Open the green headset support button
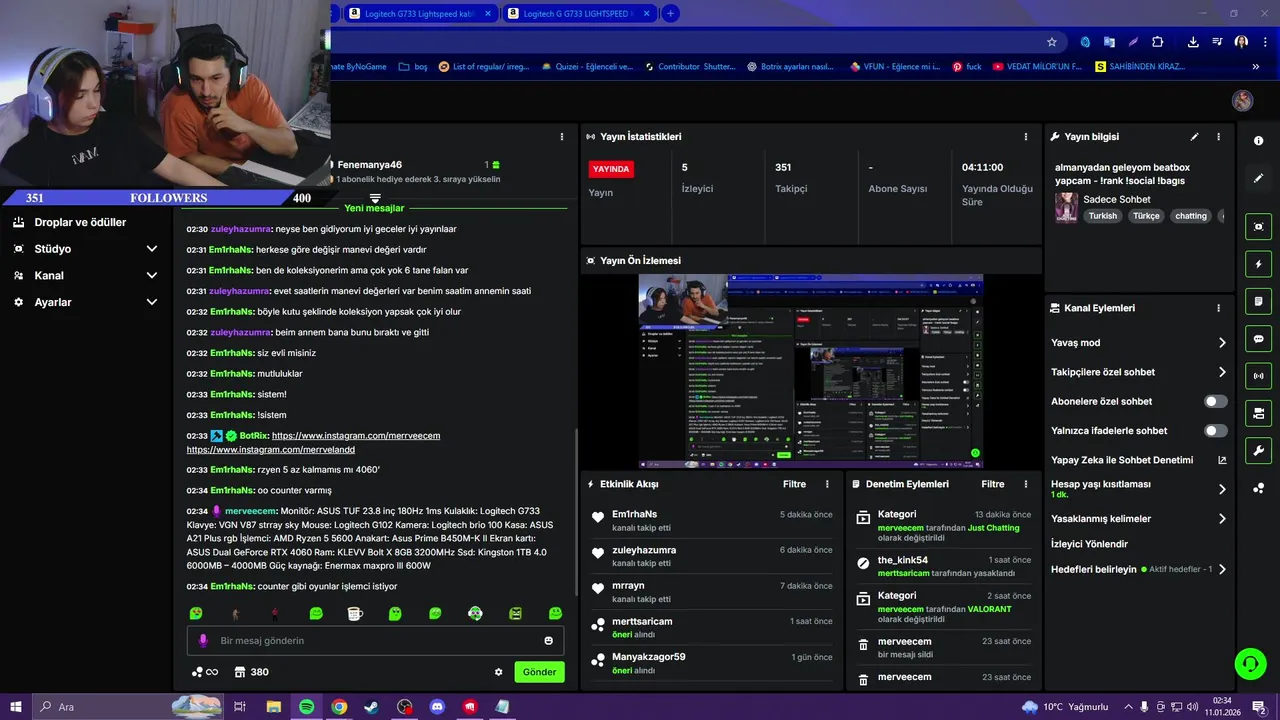The image size is (1280, 720). [1249, 663]
